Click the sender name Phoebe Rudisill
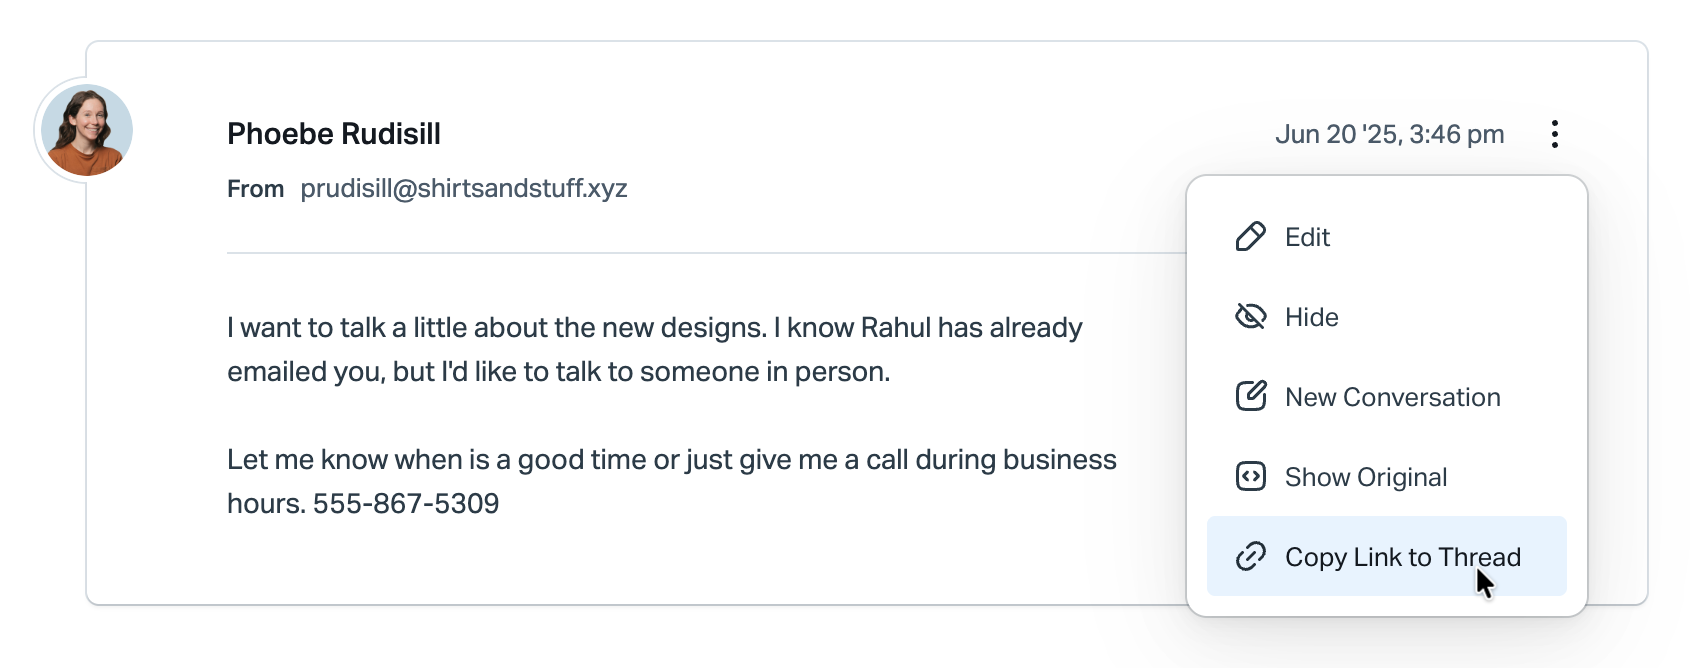 [334, 134]
